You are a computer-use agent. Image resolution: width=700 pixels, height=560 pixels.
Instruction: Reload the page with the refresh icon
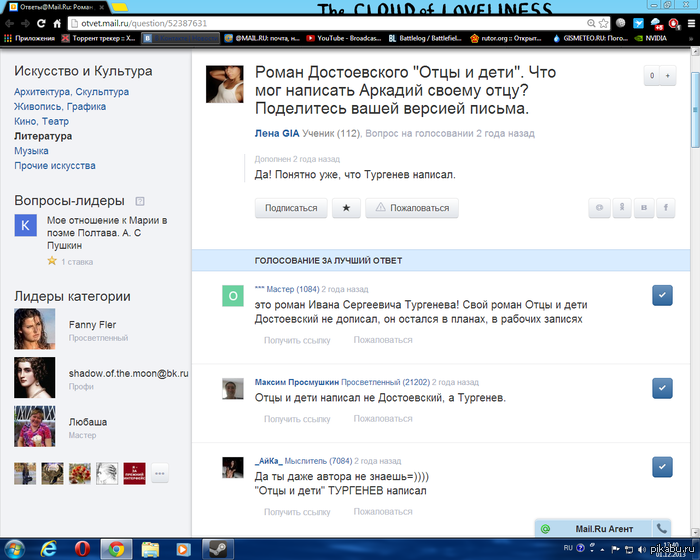(x=41, y=23)
